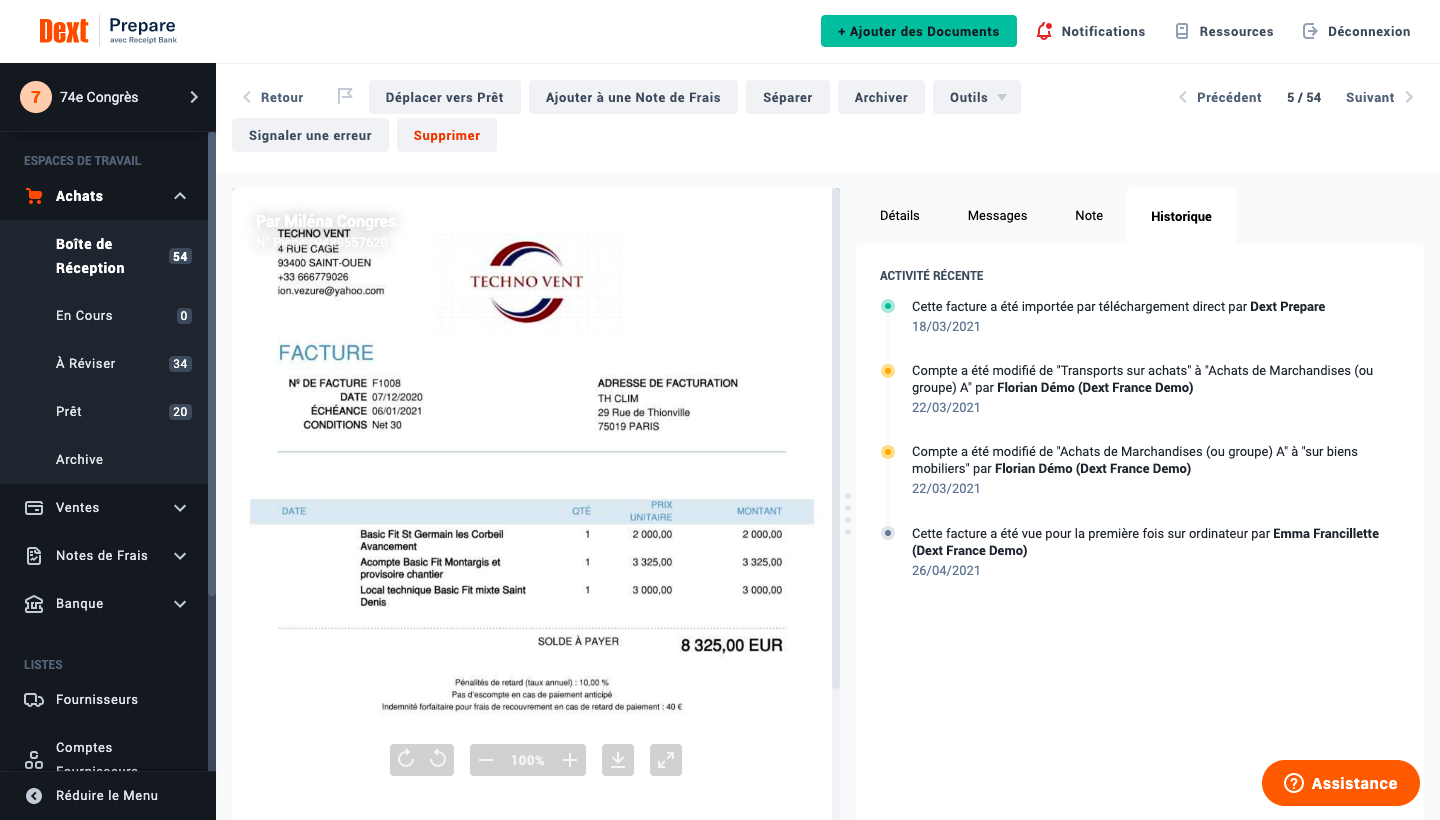Viewport: 1440px width, 820px height.
Task: Click the 26/04/2021 history date
Action: [946, 570]
